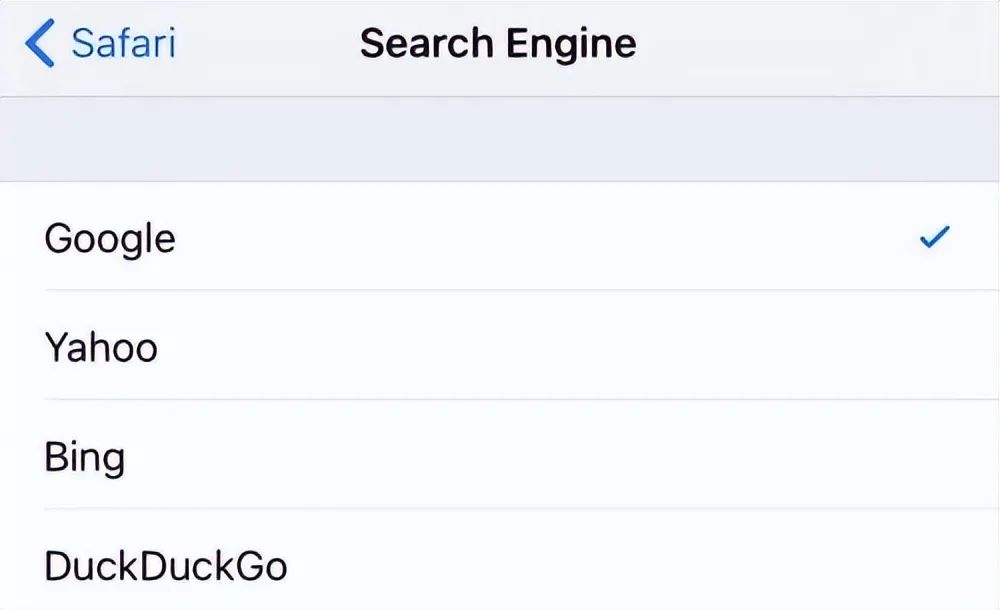Click the gray section header above Google
Image resolution: width=1000 pixels, height=610 pixels.
(500, 139)
